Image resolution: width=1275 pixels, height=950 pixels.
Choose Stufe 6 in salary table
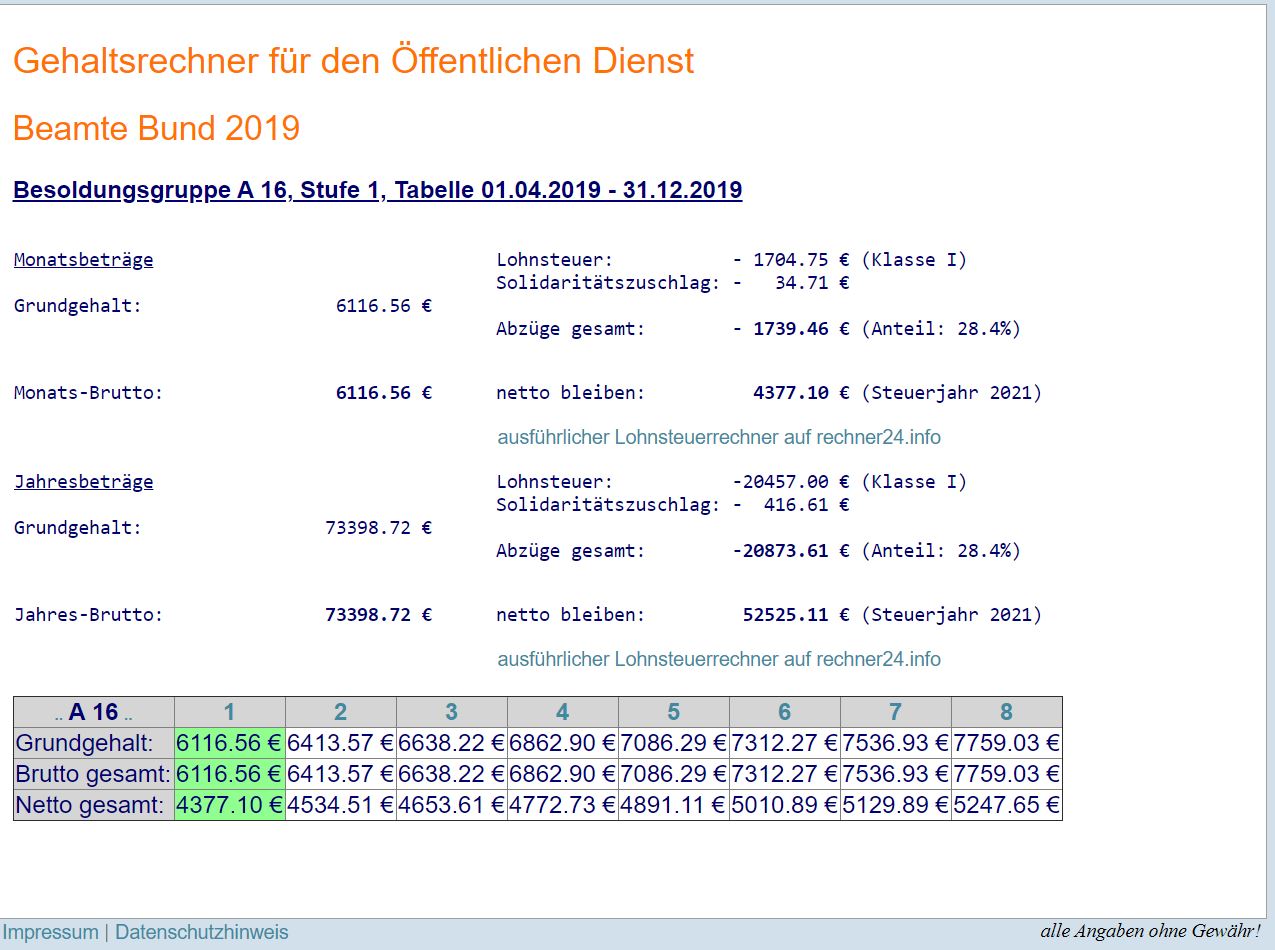[784, 712]
